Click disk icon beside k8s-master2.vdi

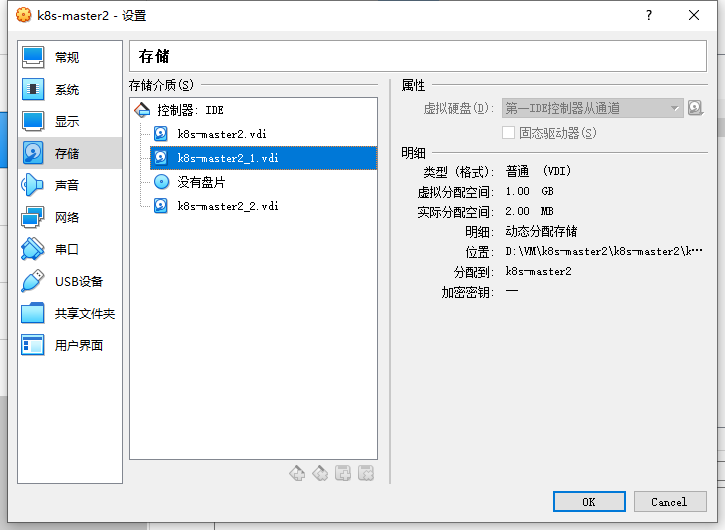coord(161,134)
